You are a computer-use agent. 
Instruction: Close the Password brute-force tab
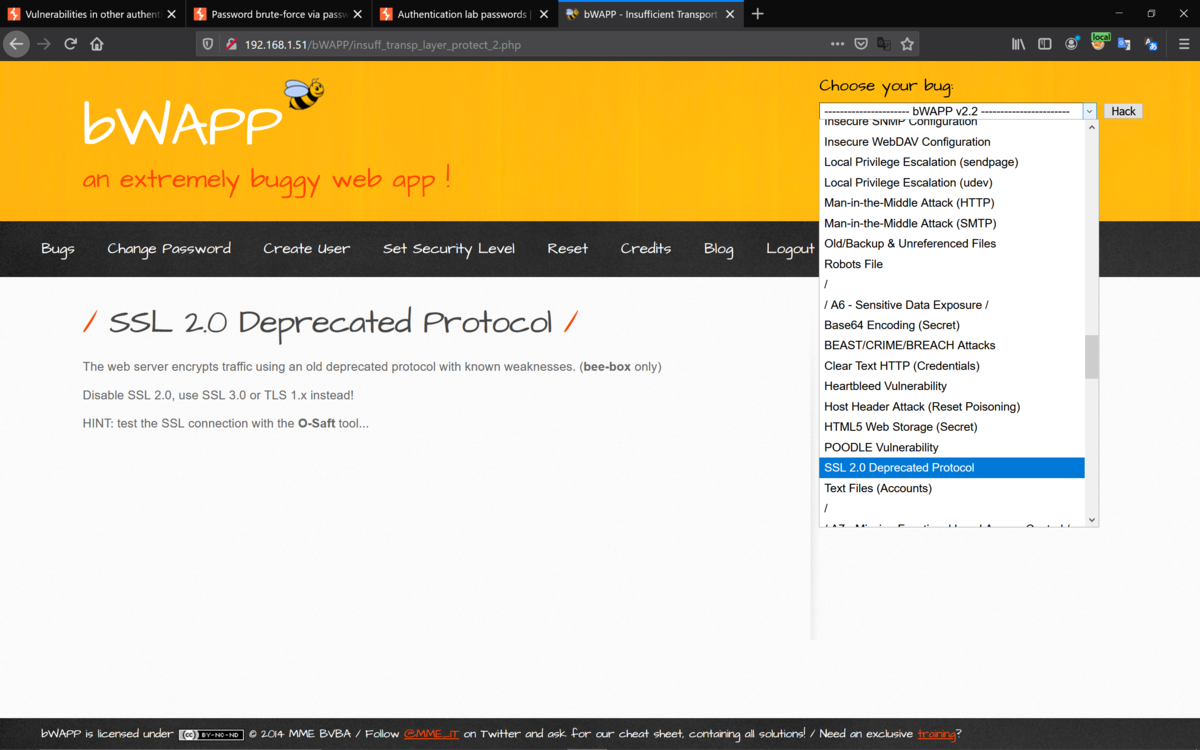pos(358,14)
